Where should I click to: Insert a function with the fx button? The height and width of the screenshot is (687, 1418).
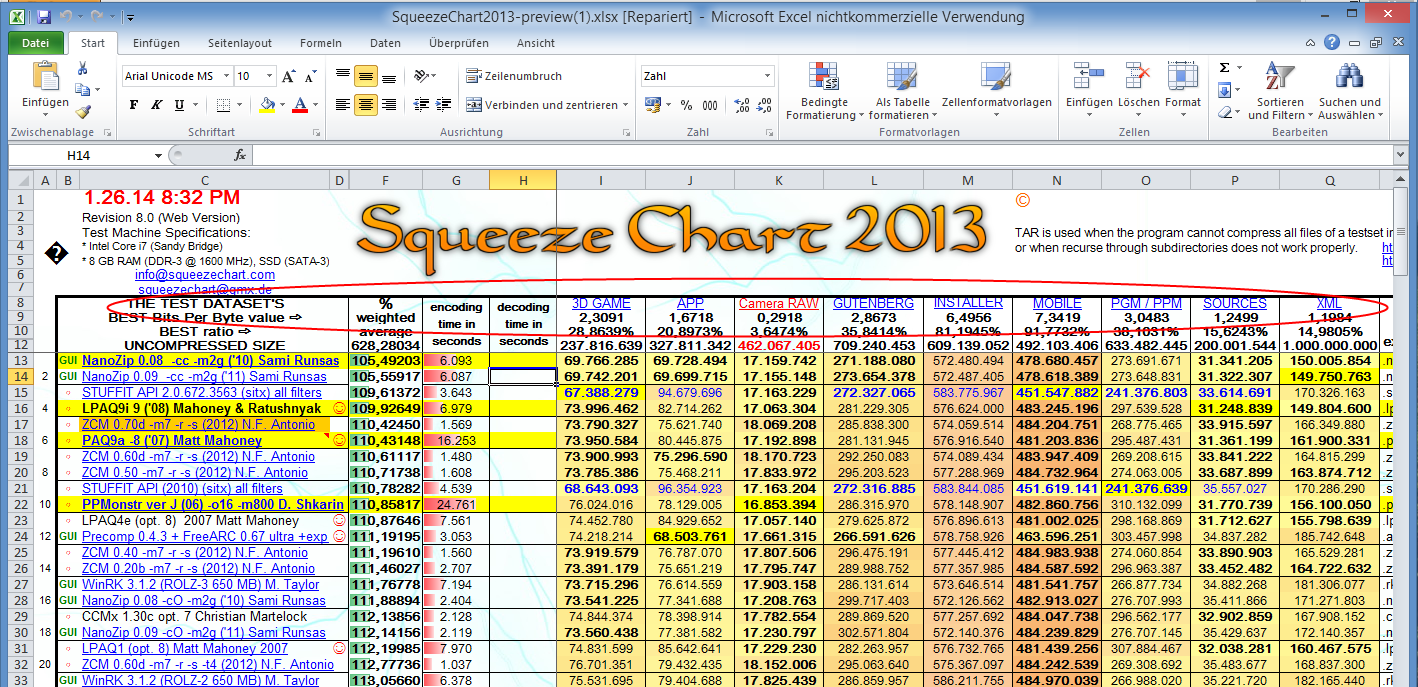(240, 155)
